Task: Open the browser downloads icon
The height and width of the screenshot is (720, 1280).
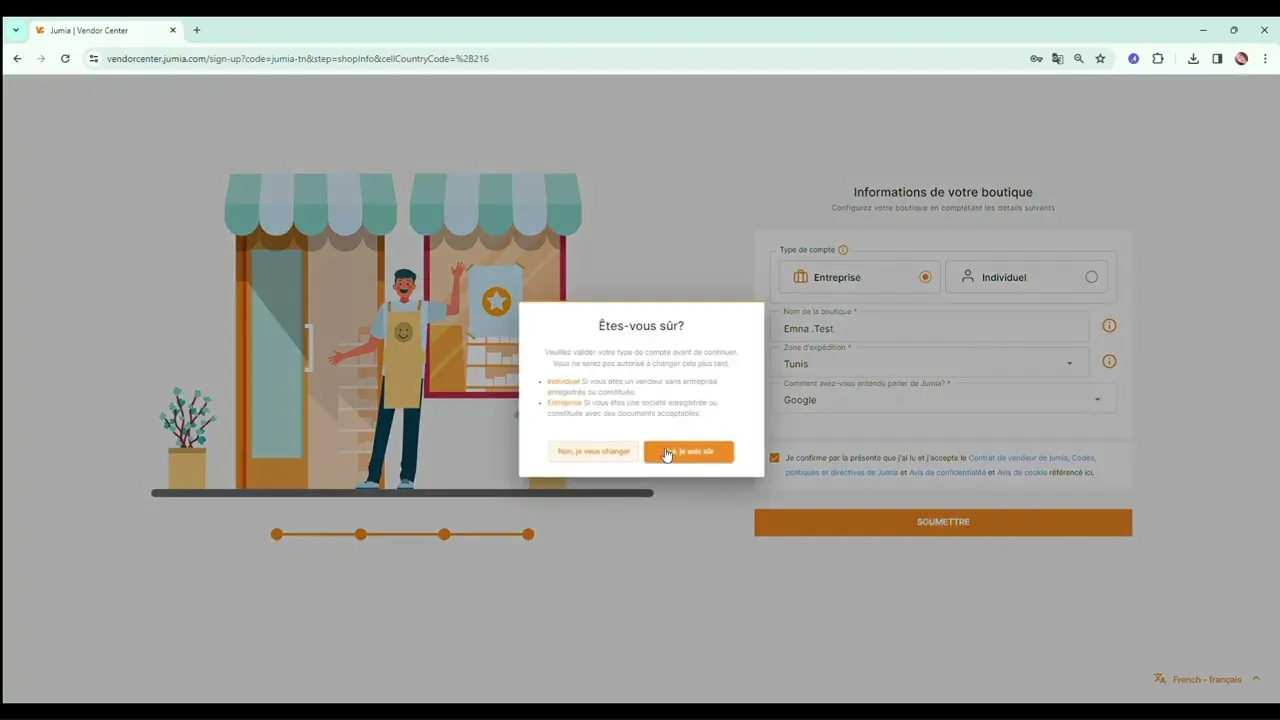Action: click(x=1193, y=59)
